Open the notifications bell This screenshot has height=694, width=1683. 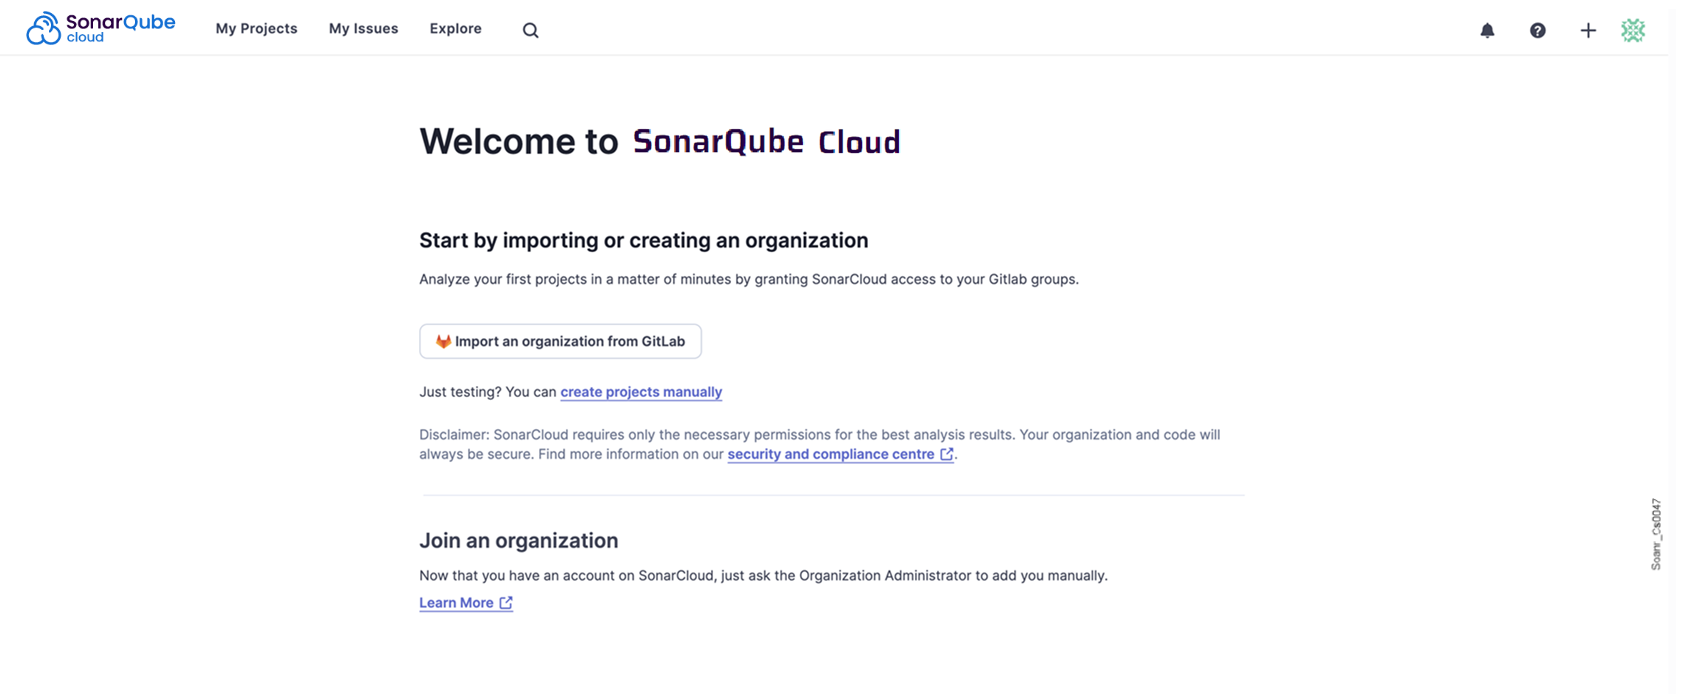(x=1487, y=30)
